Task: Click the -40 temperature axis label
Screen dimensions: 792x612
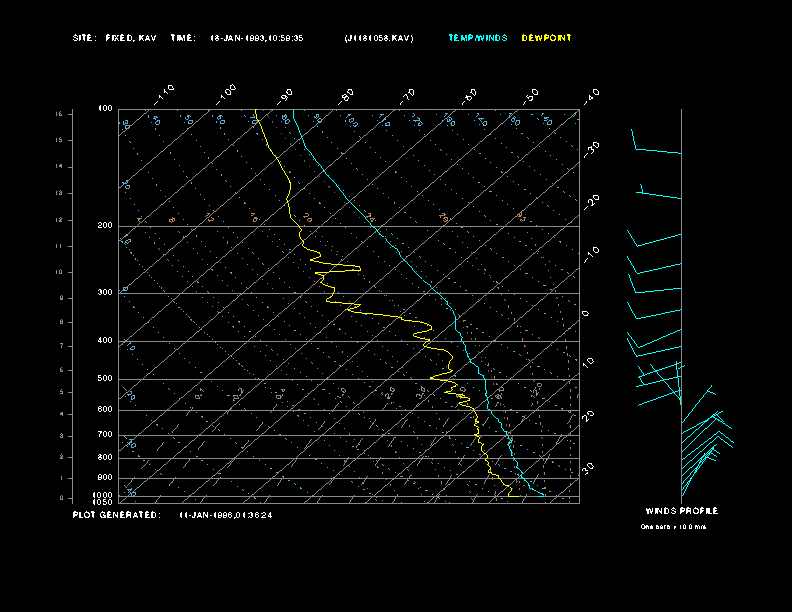Action: (x=591, y=96)
